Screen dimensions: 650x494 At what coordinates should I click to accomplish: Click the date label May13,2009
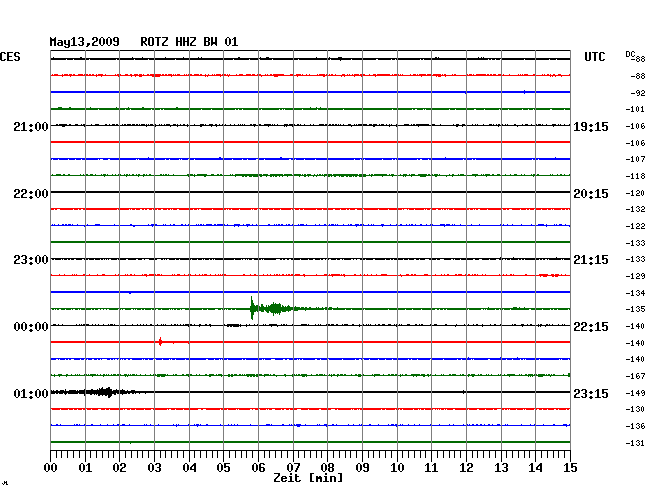(x=85, y=42)
